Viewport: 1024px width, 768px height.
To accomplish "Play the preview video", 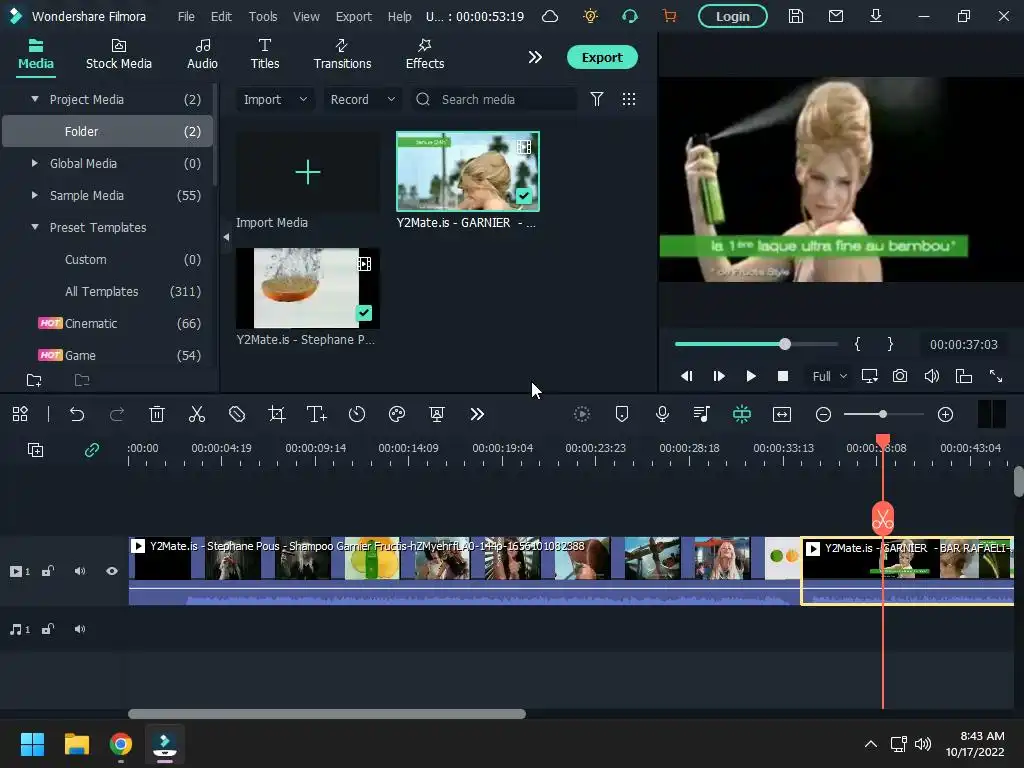I will [x=751, y=376].
